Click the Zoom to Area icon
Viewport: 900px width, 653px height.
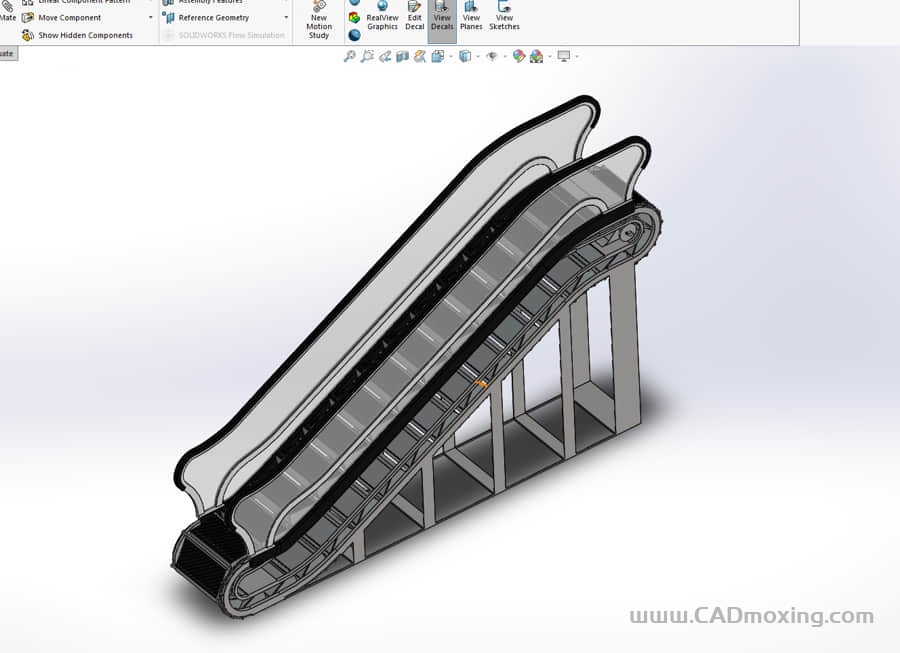pyautogui.click(x=367, y=56)
